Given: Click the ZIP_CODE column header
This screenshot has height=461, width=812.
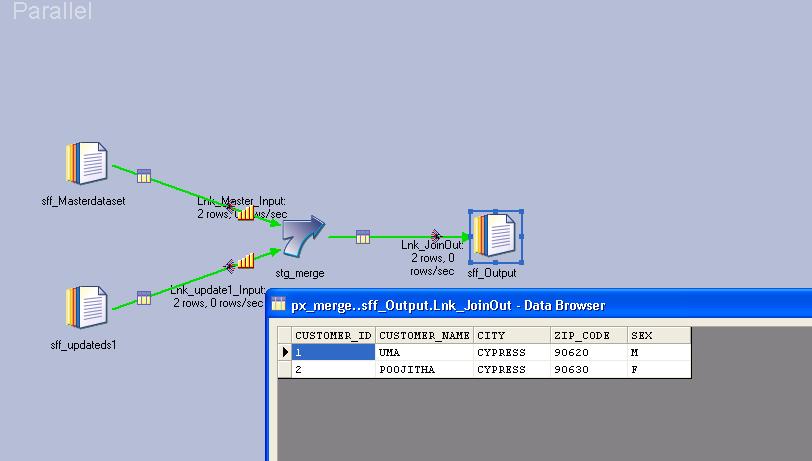Looking at the screenshot, I should pyautogui.click(x=588, y=336).
